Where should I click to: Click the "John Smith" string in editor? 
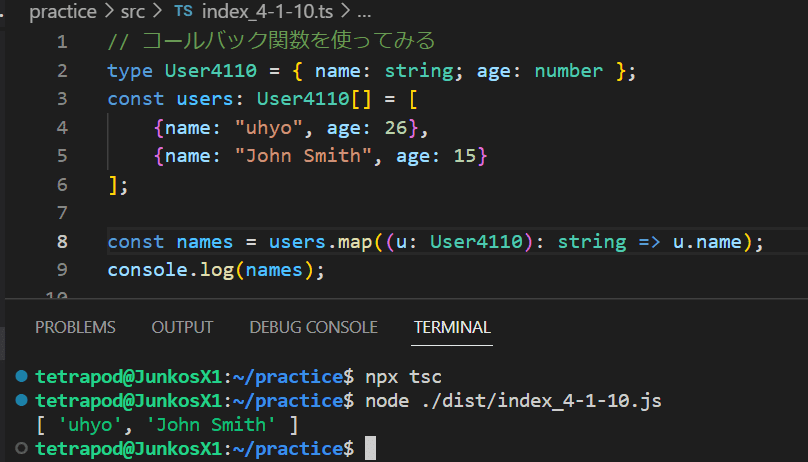click(303, 156)
